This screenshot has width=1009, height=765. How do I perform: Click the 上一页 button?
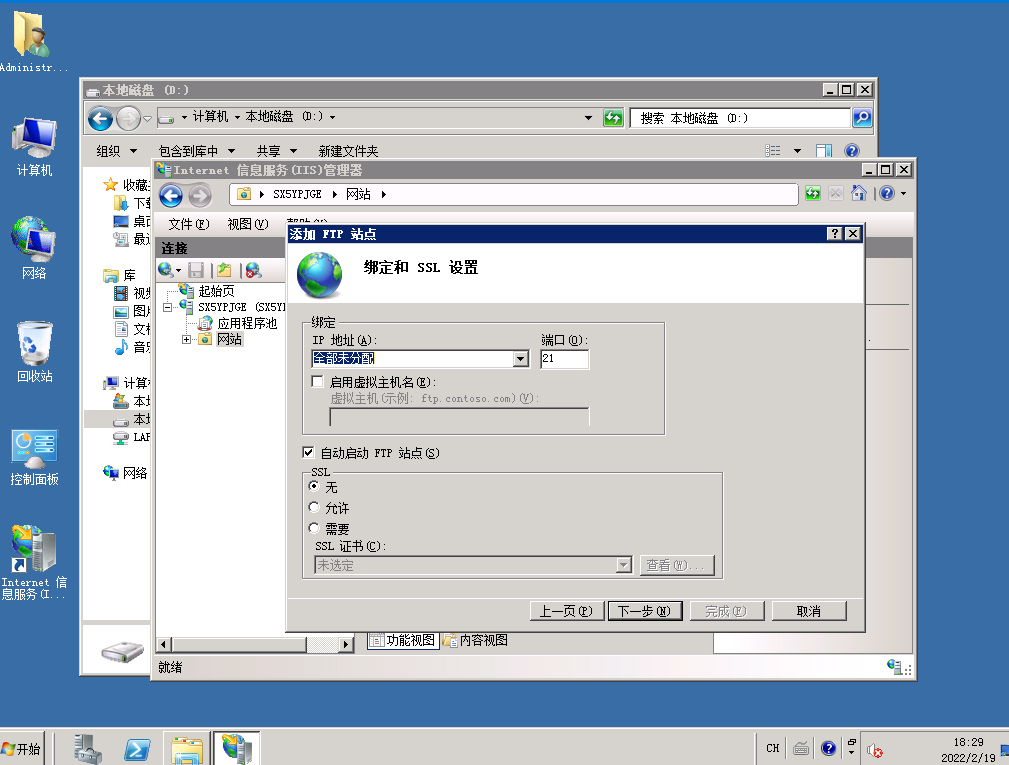(x=566, y=611)
